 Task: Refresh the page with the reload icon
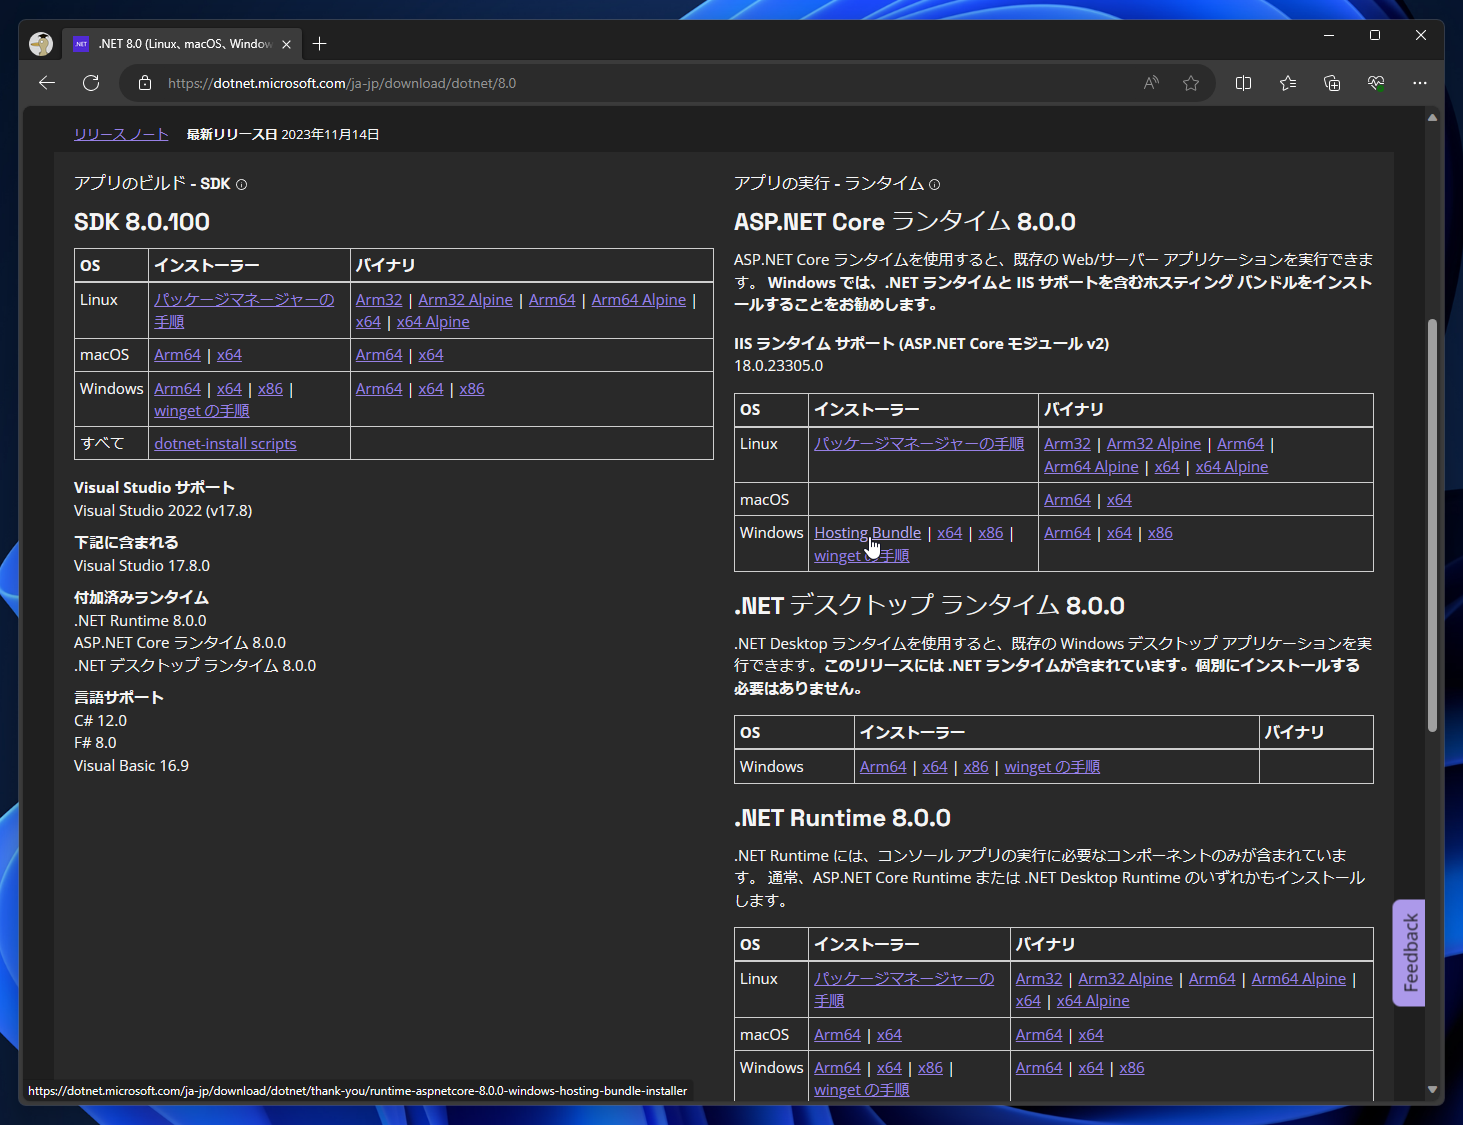pyautogui.click(x=91, y=83)
